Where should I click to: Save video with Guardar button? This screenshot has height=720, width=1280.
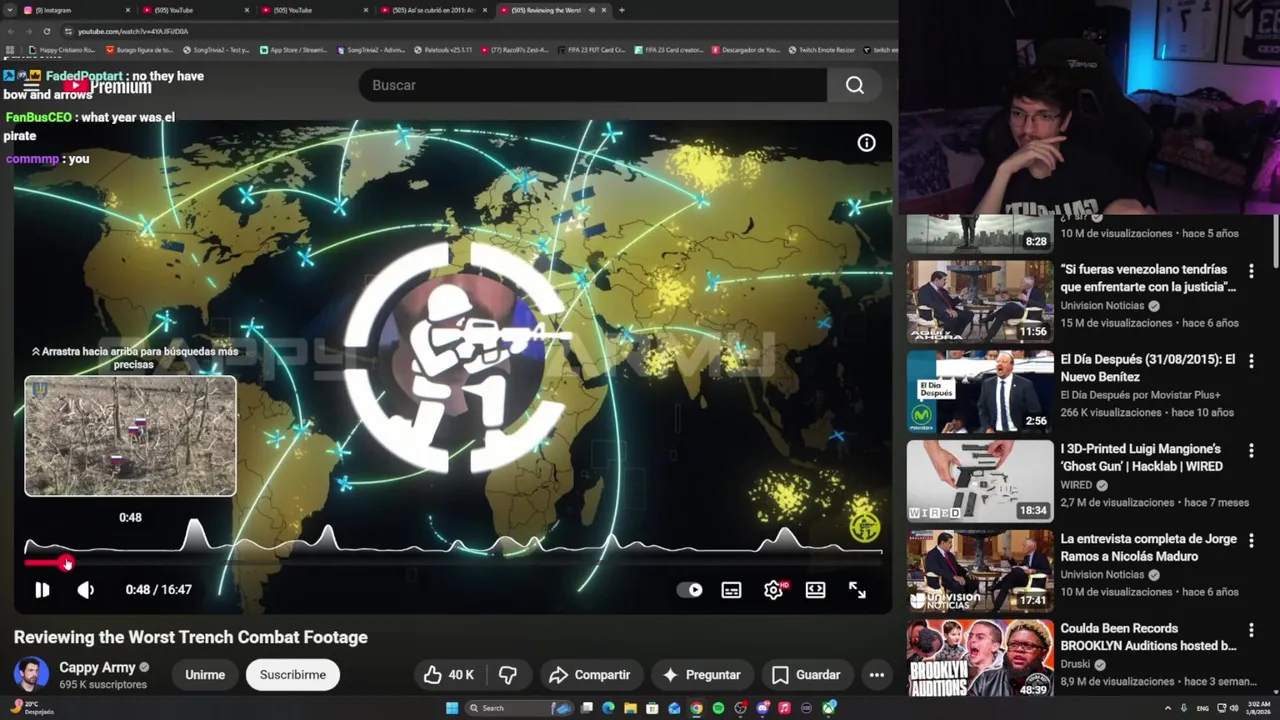click(806, 675)
